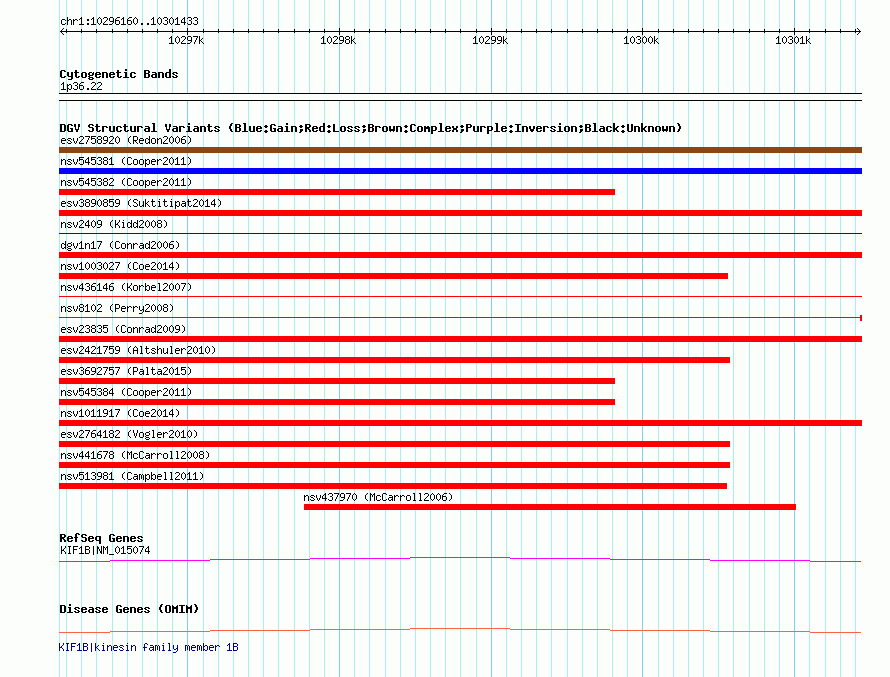Click the 1p36.22 cytogenetic band label
This screenshot has width=890, height=677.
pyautogui.click(x=81, y=86)
